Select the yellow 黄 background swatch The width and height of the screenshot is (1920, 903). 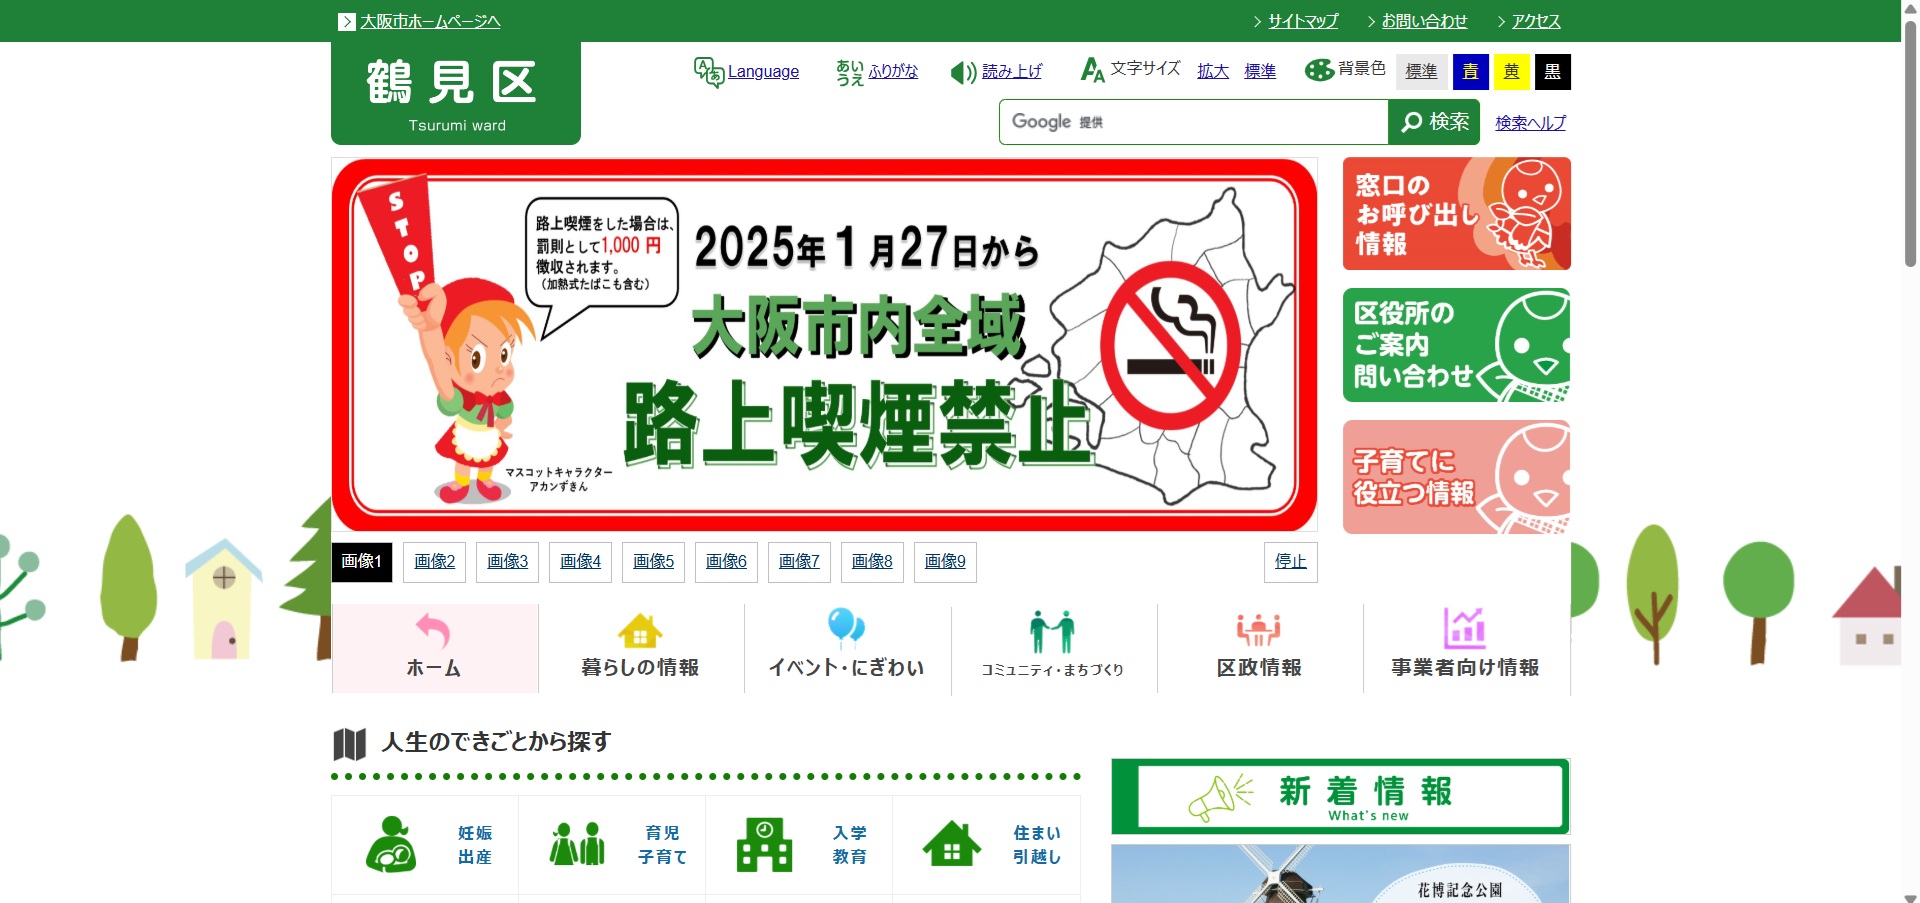(x=1511, y=72)
